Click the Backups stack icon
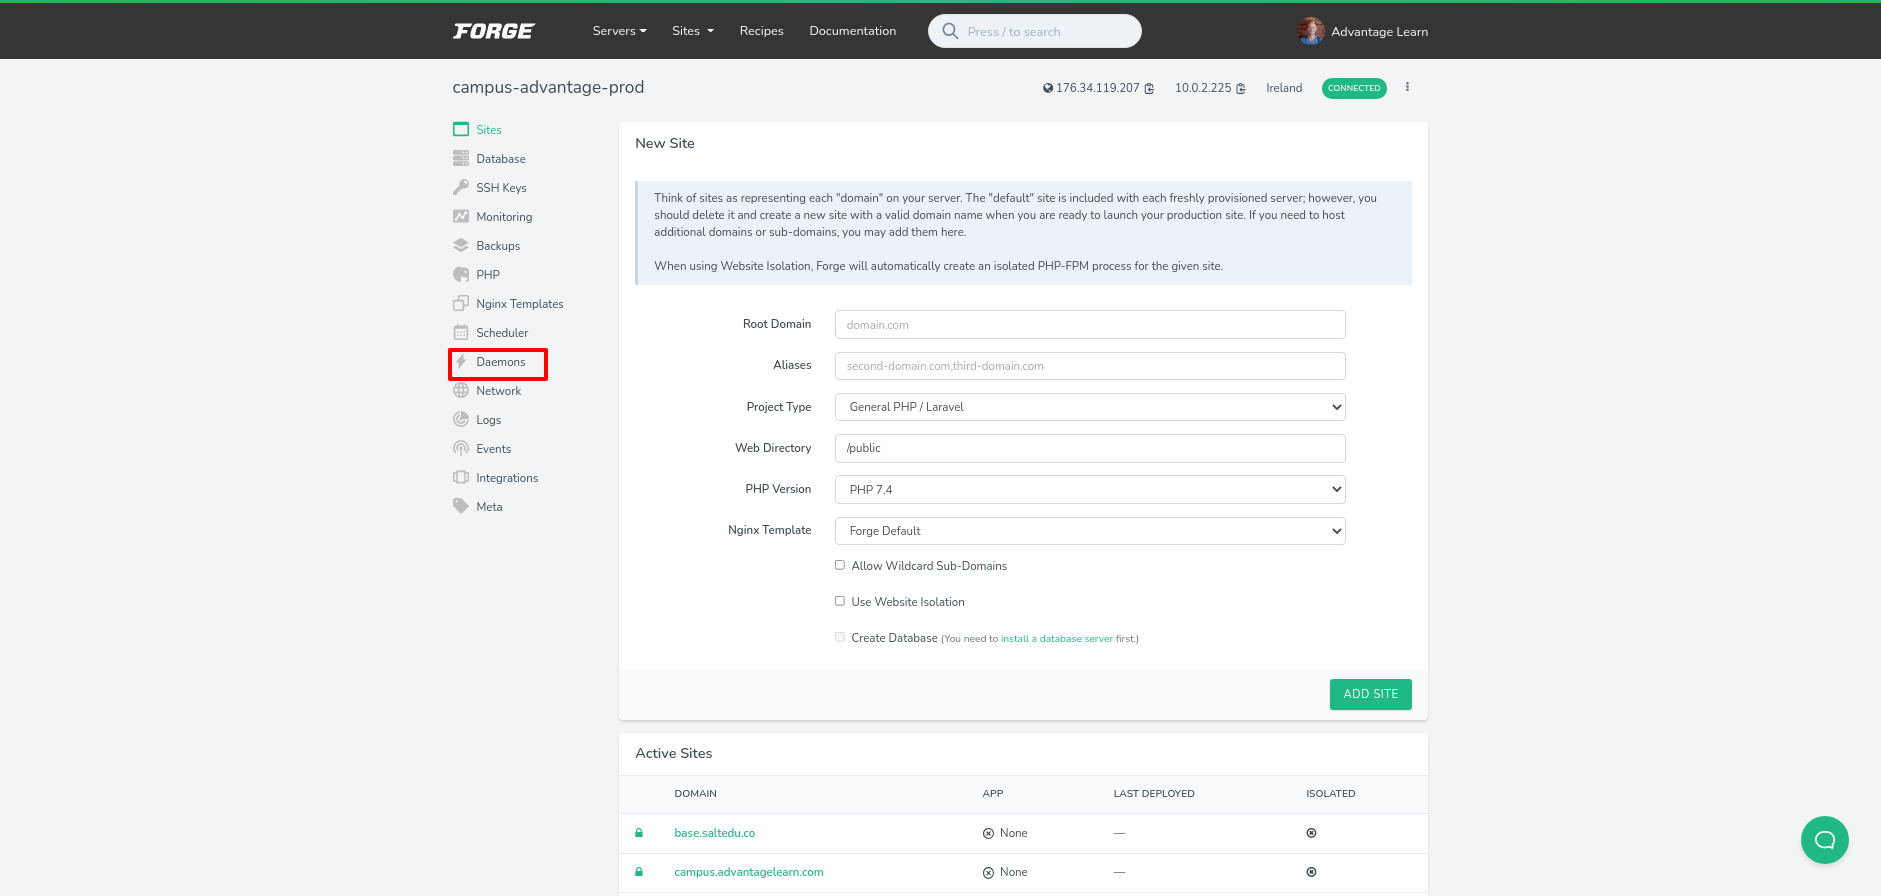This screenshot has height=896, width=1881. (461, 245)
